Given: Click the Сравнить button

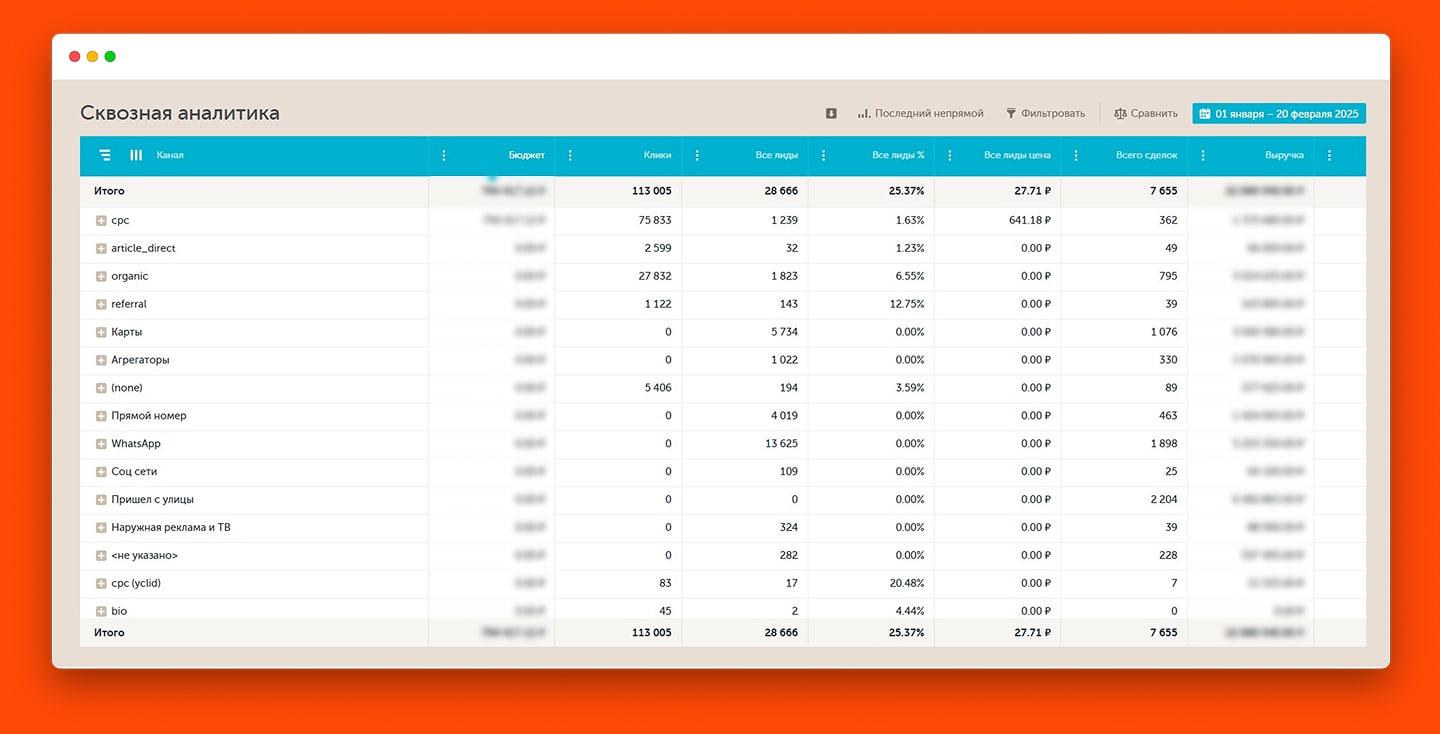Looking at the screenshot, I should [1146, 114].
